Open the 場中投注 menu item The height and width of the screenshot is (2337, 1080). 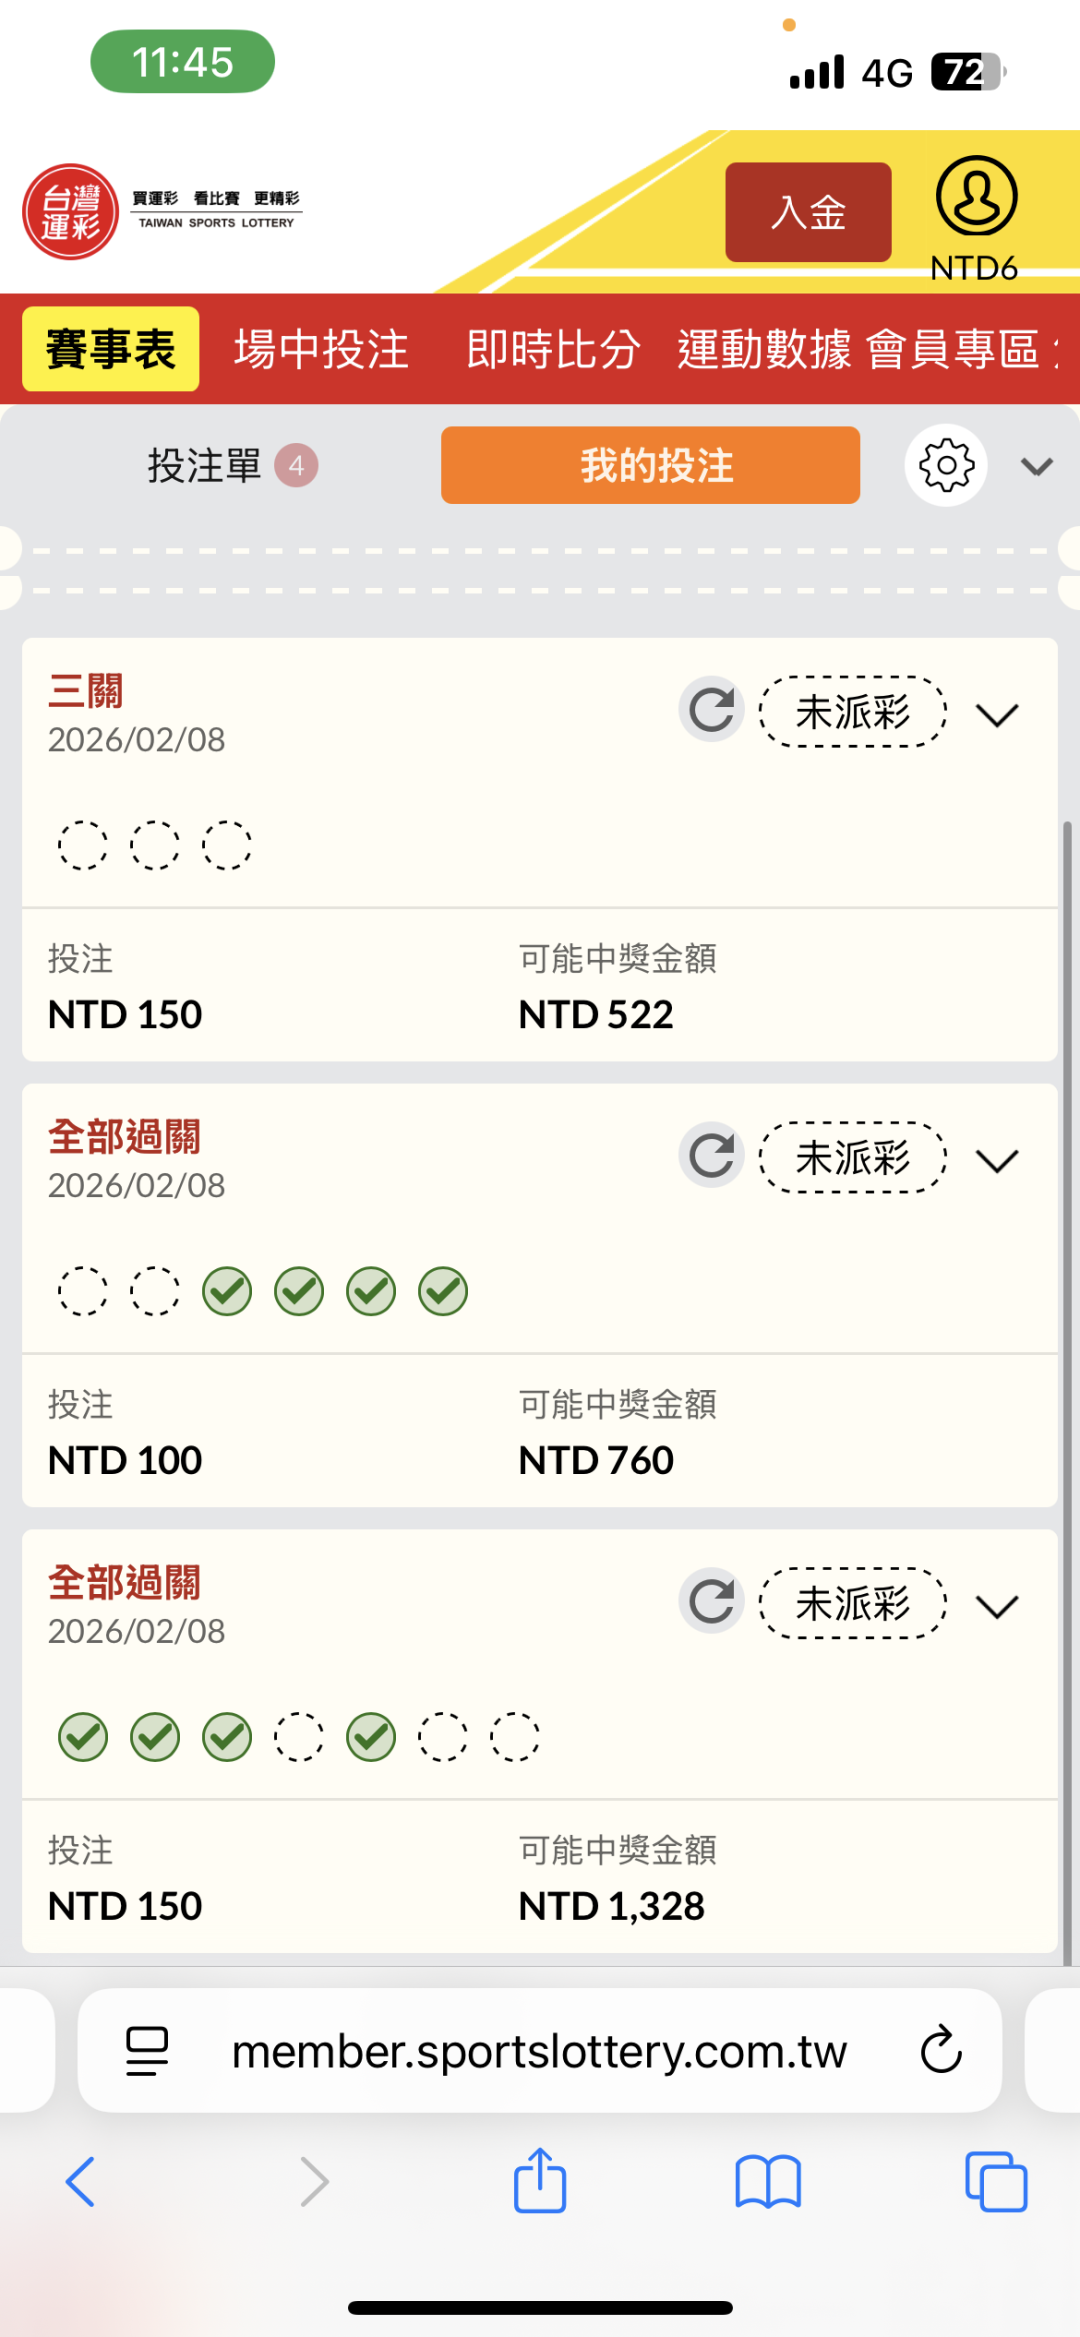(321, 349)
